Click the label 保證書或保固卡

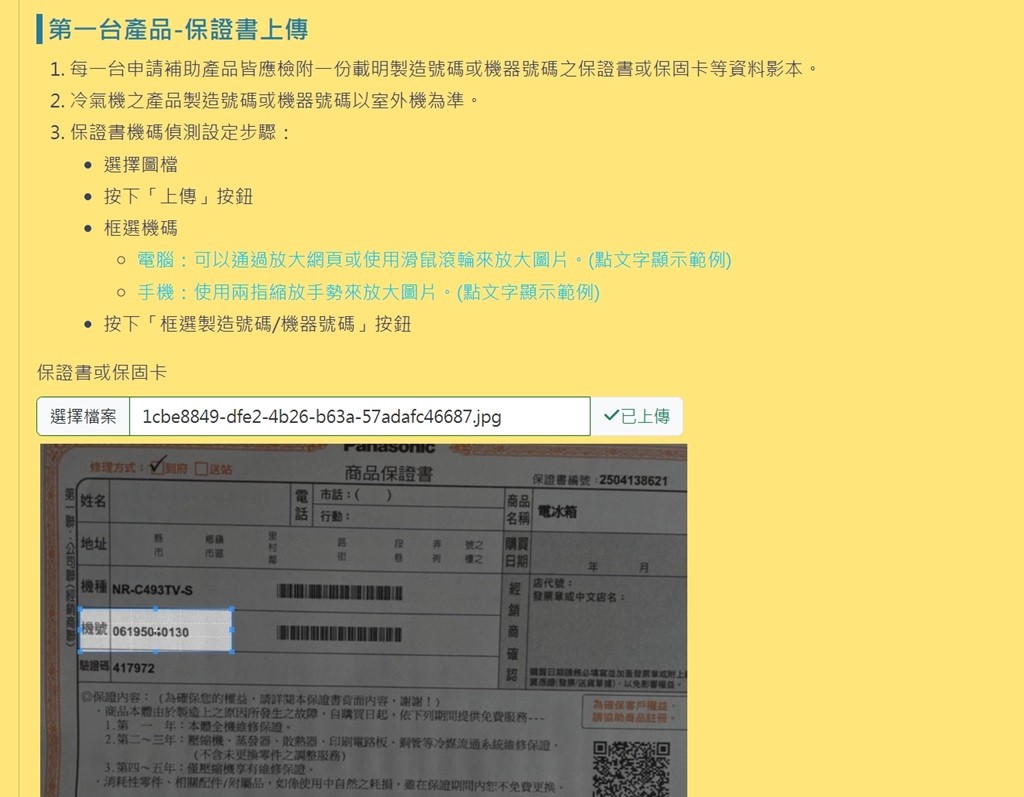(102, 372)
